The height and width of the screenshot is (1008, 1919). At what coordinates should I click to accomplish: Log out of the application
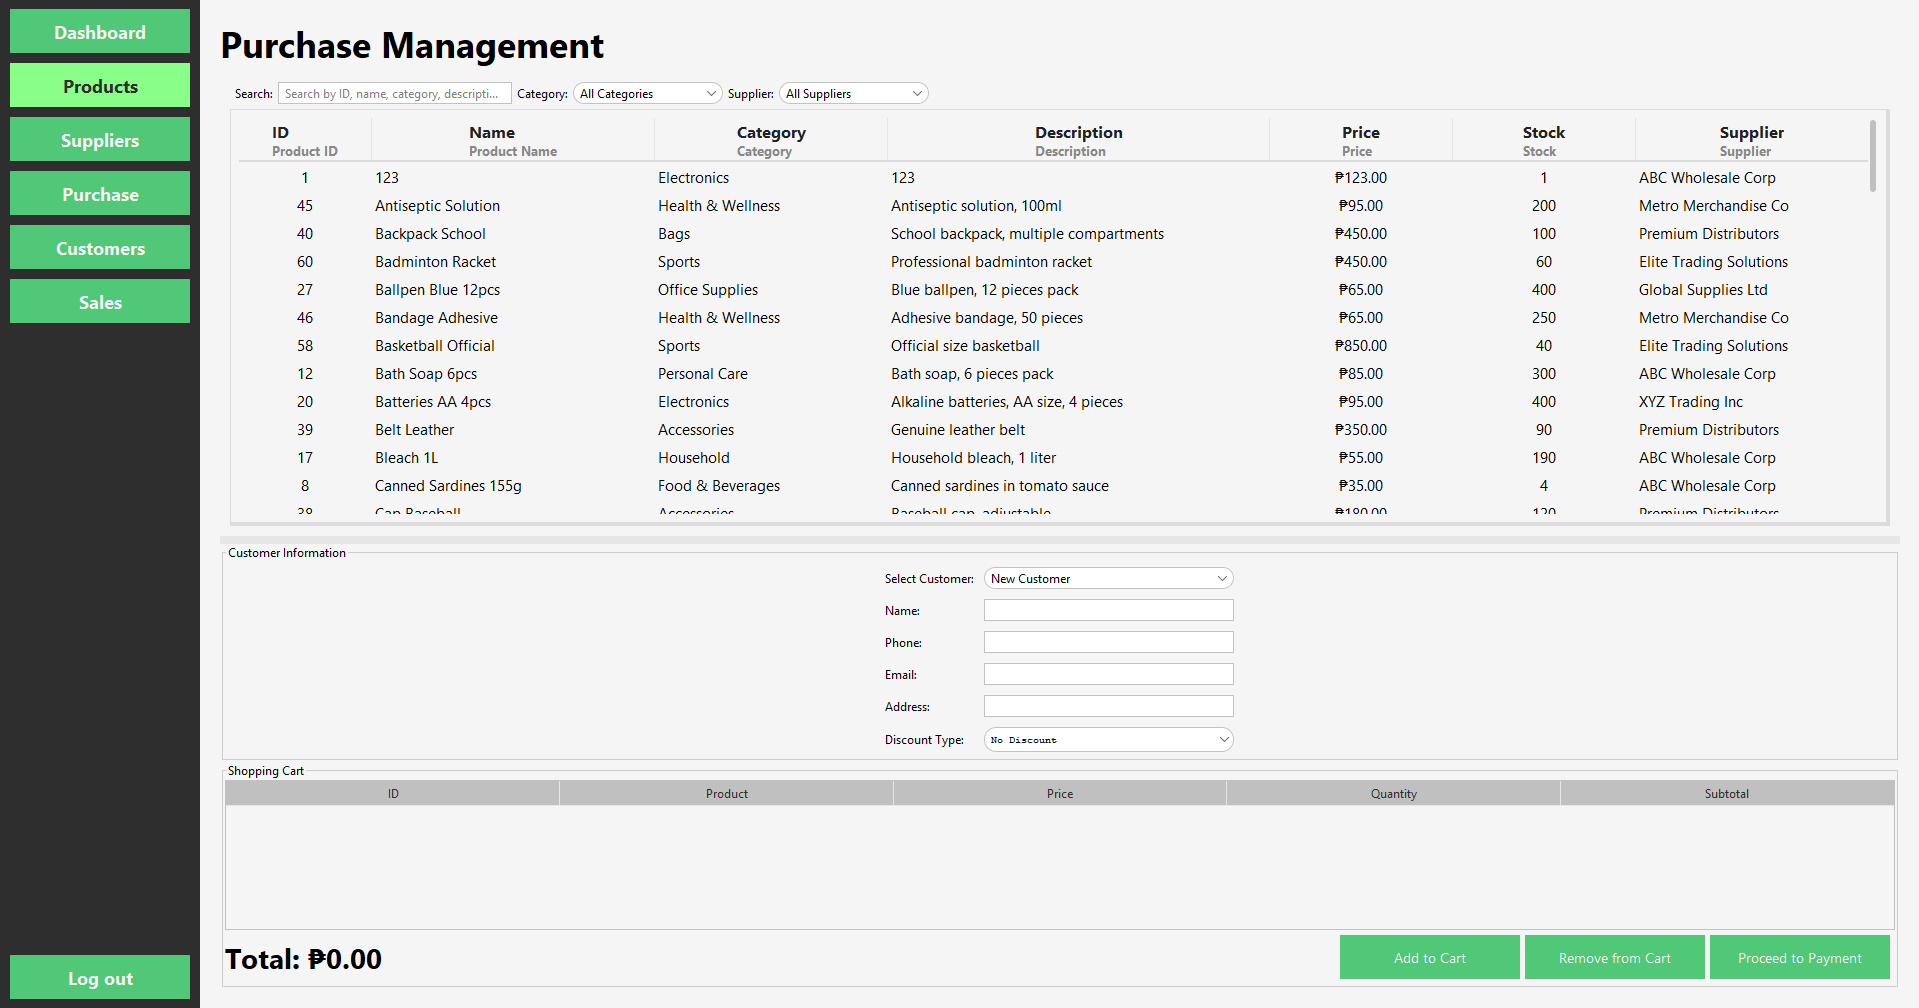pyautogui.click(x=99, y=977)
